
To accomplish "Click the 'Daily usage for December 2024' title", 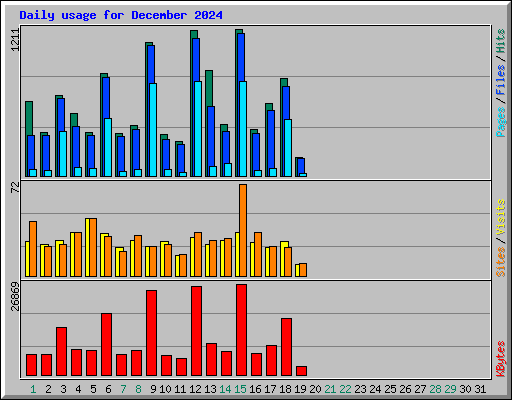I will (121, 15).
